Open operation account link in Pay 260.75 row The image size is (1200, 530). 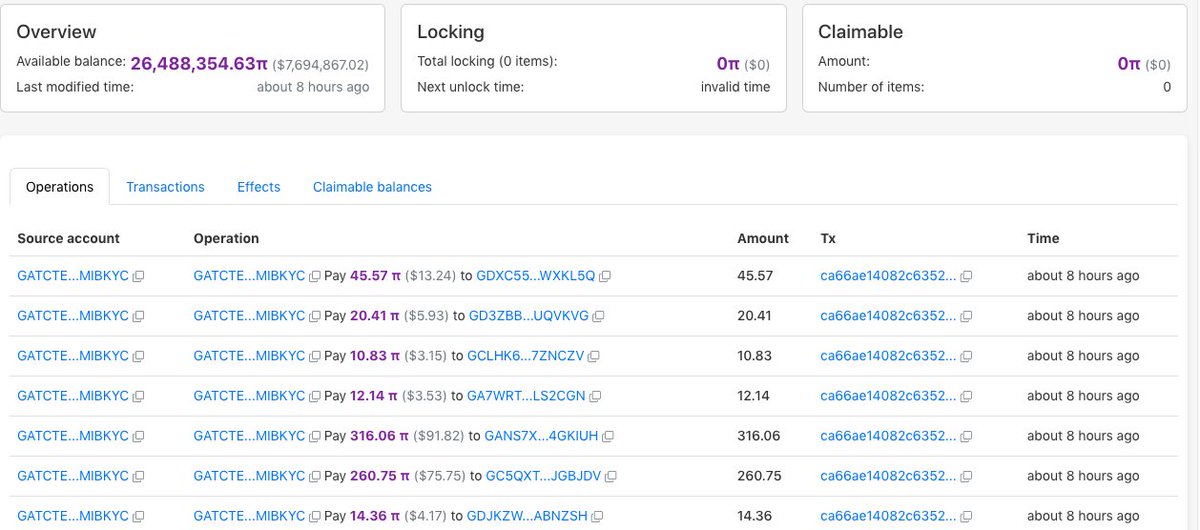click(x=249, y=476)
